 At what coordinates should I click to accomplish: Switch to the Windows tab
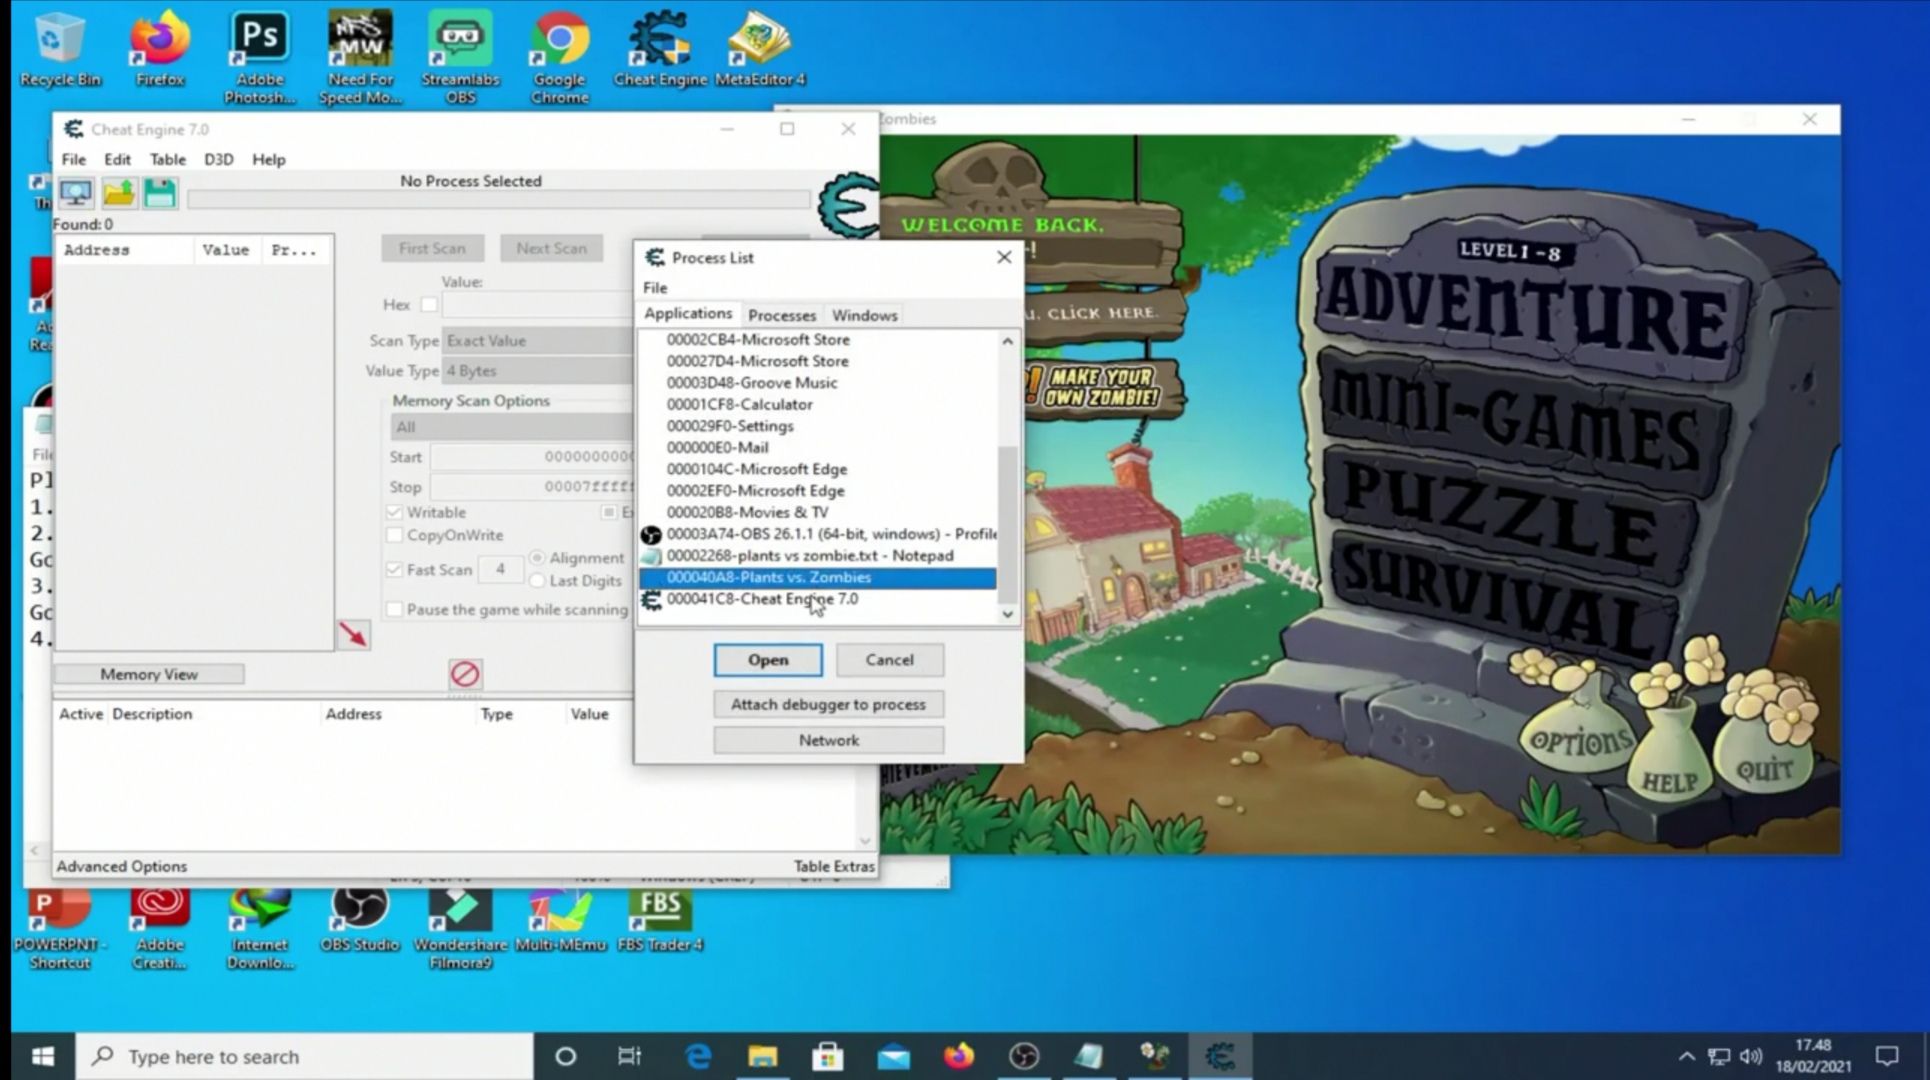(x=865, y=315)
